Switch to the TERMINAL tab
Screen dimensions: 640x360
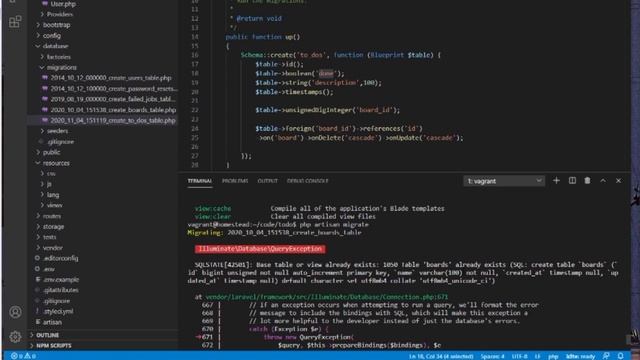pyautogui.click(x=200, y=181)
